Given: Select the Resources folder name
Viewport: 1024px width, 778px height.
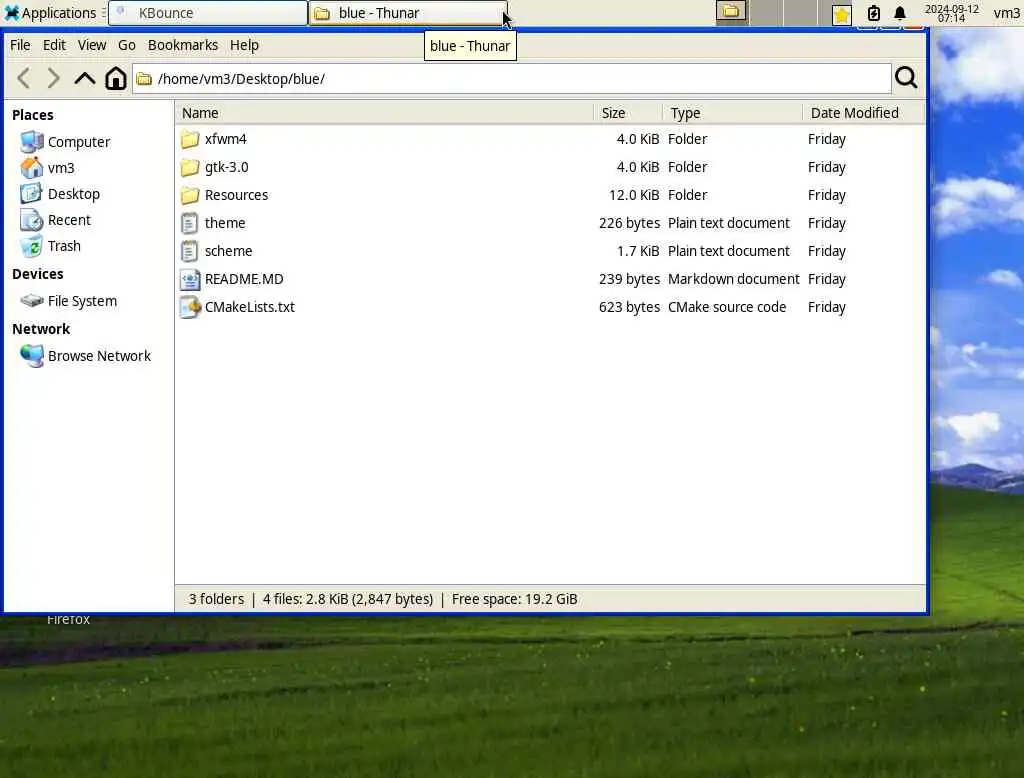Looking at the screenshot, I should tap(236, 195).
